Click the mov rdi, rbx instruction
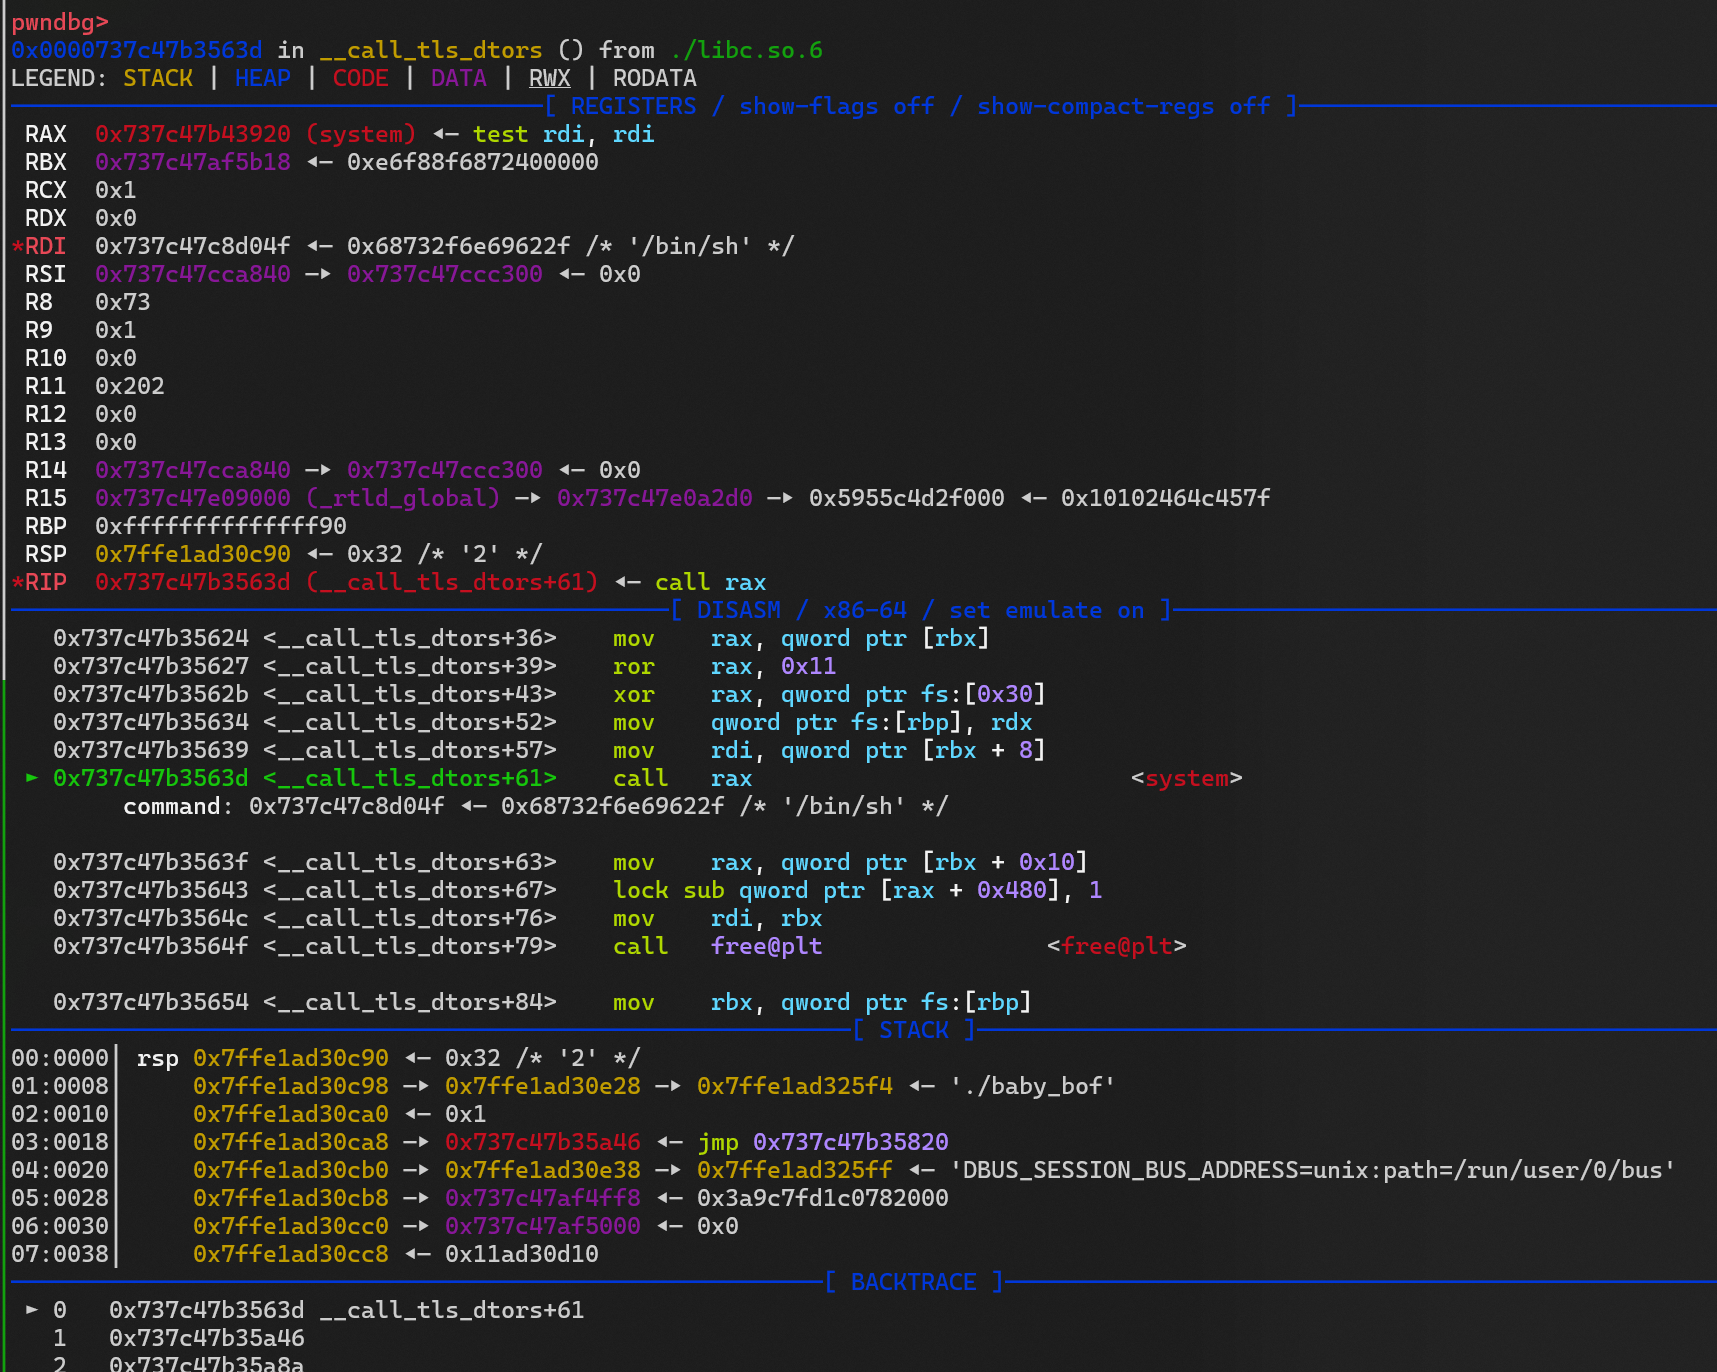Image resolution: width=1717 pixels, height=1372 pixels. (717, 918)
